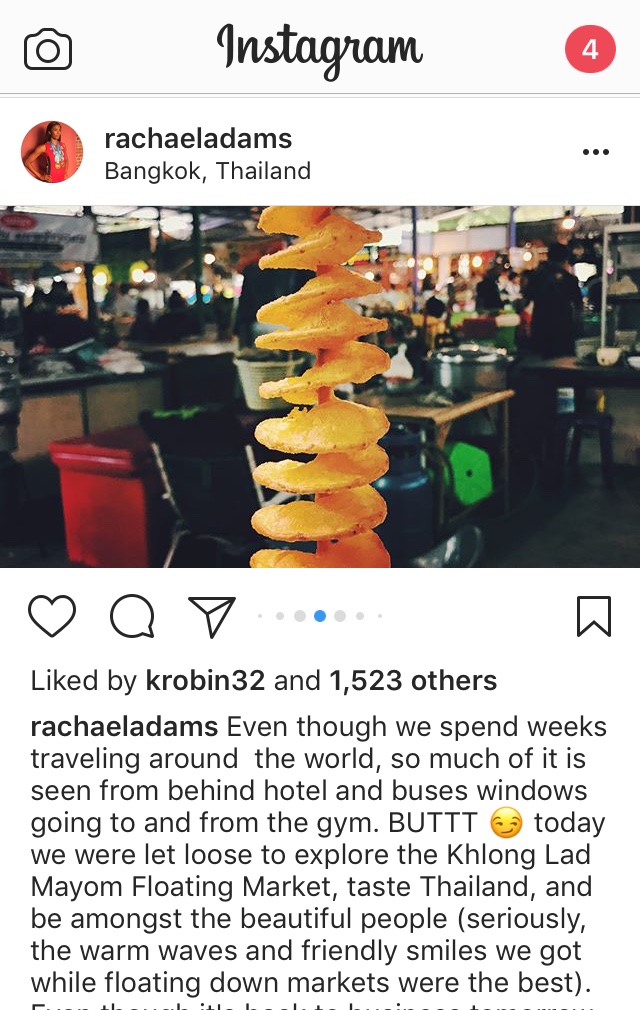Select carousel dot right of active dot
This screenshot has width=640, height=1010.
click(340, 616)
